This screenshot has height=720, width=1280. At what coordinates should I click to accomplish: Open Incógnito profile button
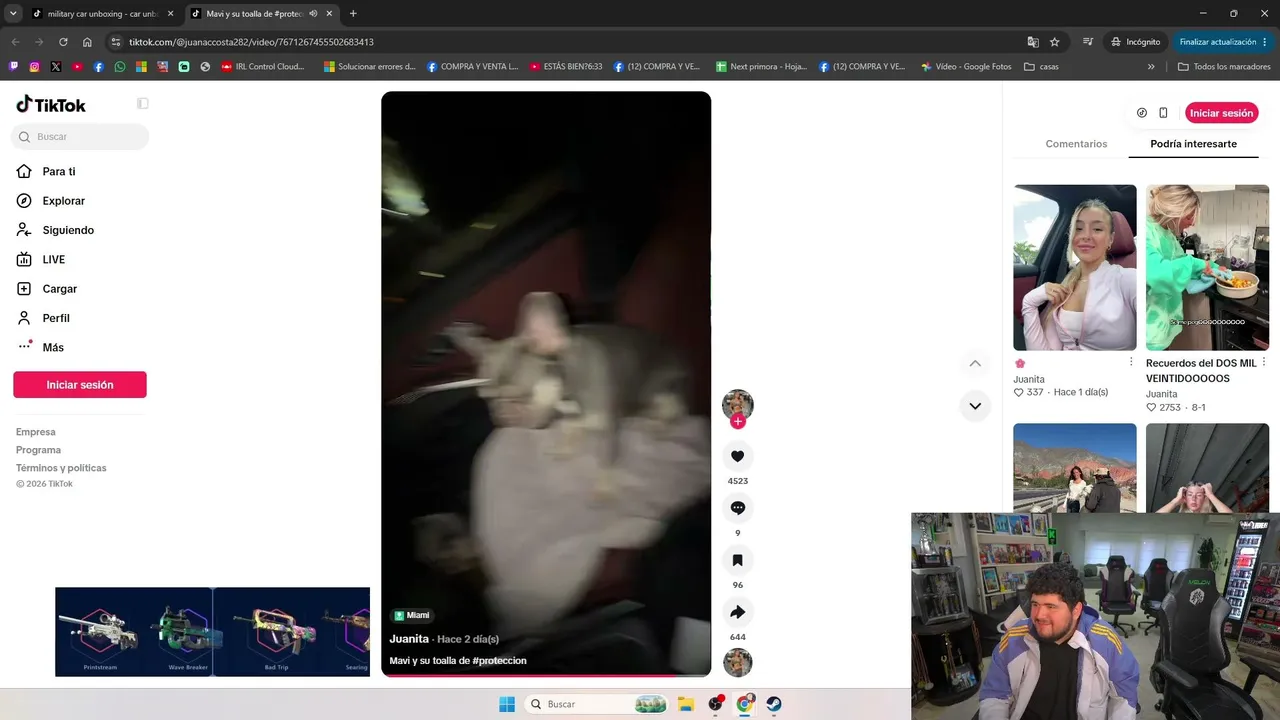click(x=1136, y=42)
